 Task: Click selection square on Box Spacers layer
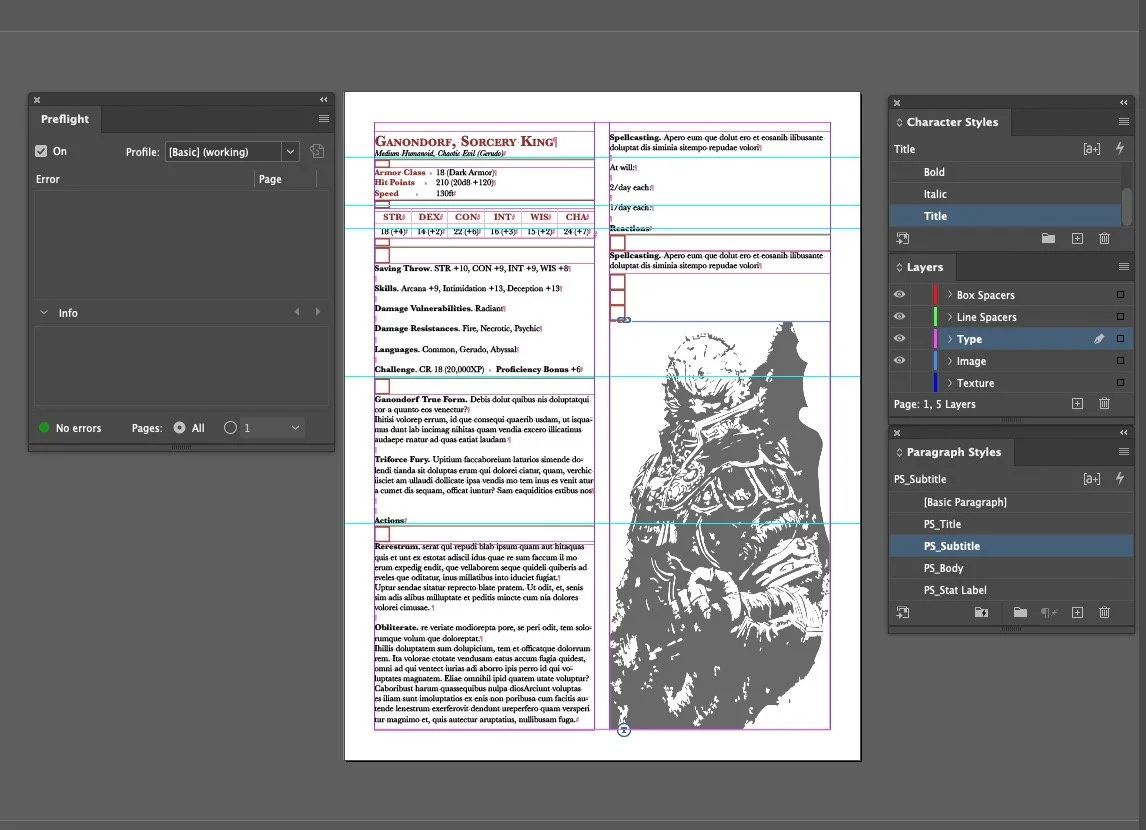coord(1120,294)
